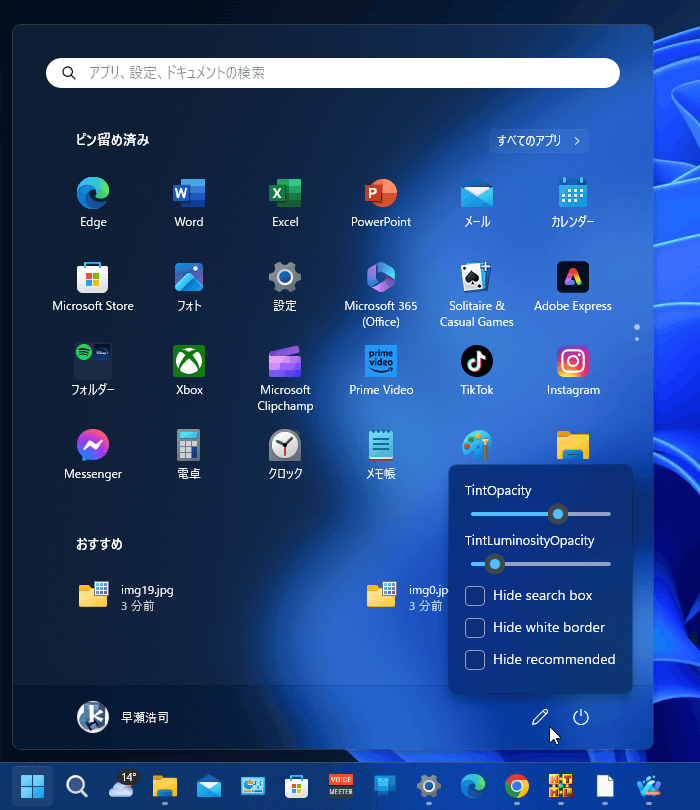This screenshot has width=700, height=810.
Task: Go to next pinned page dot
Action: tap(637, 339)
